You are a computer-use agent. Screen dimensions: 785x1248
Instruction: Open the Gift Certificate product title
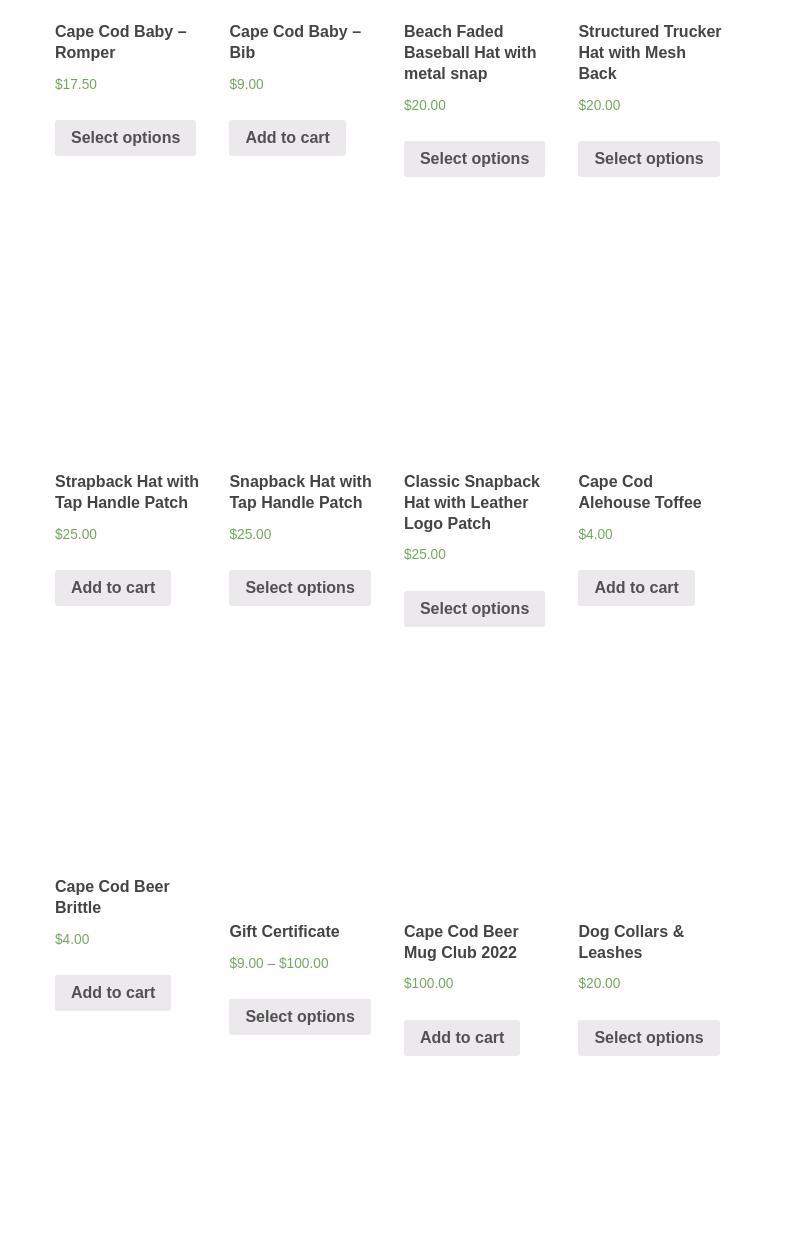click(x=284, y=931)
